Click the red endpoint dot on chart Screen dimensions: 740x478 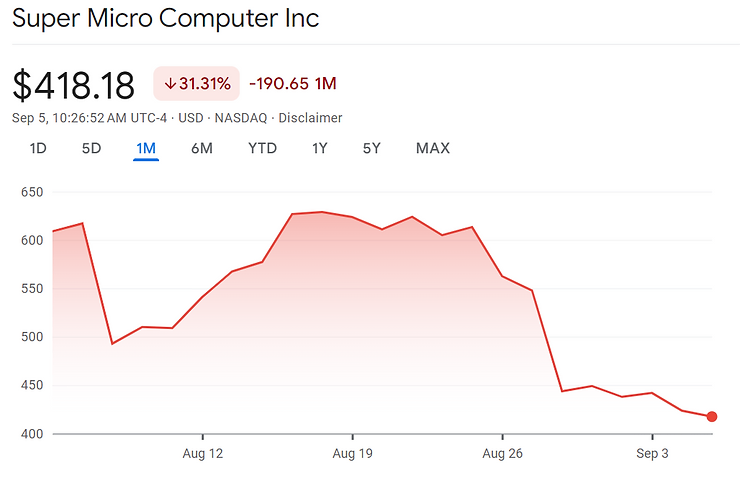711,416
